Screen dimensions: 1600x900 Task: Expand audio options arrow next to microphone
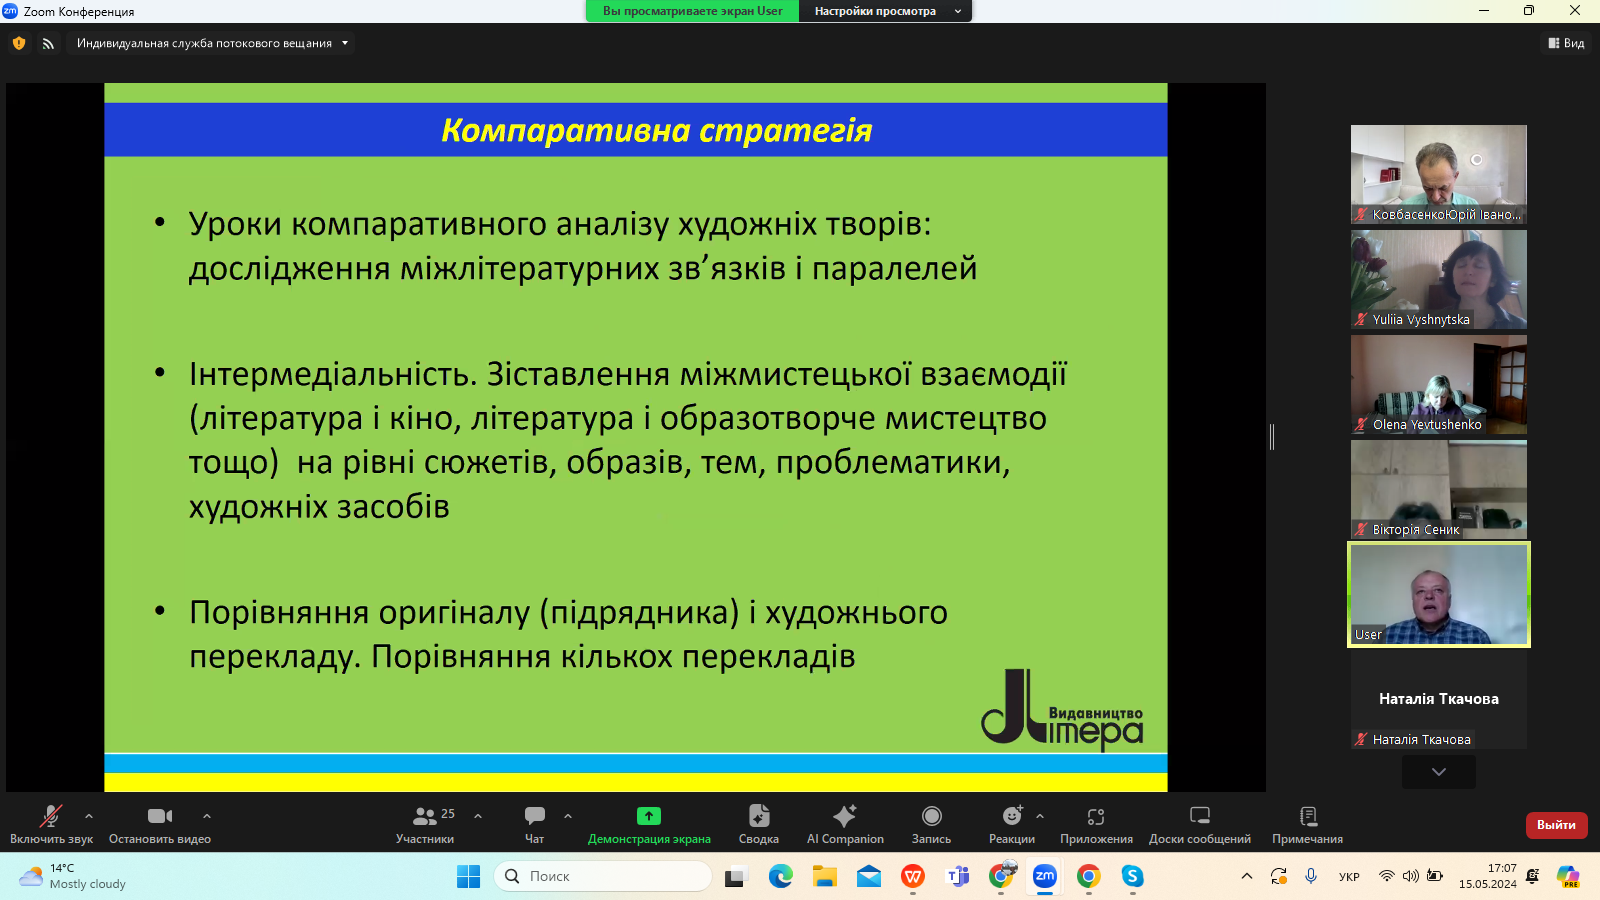click(x=89, y=816)
